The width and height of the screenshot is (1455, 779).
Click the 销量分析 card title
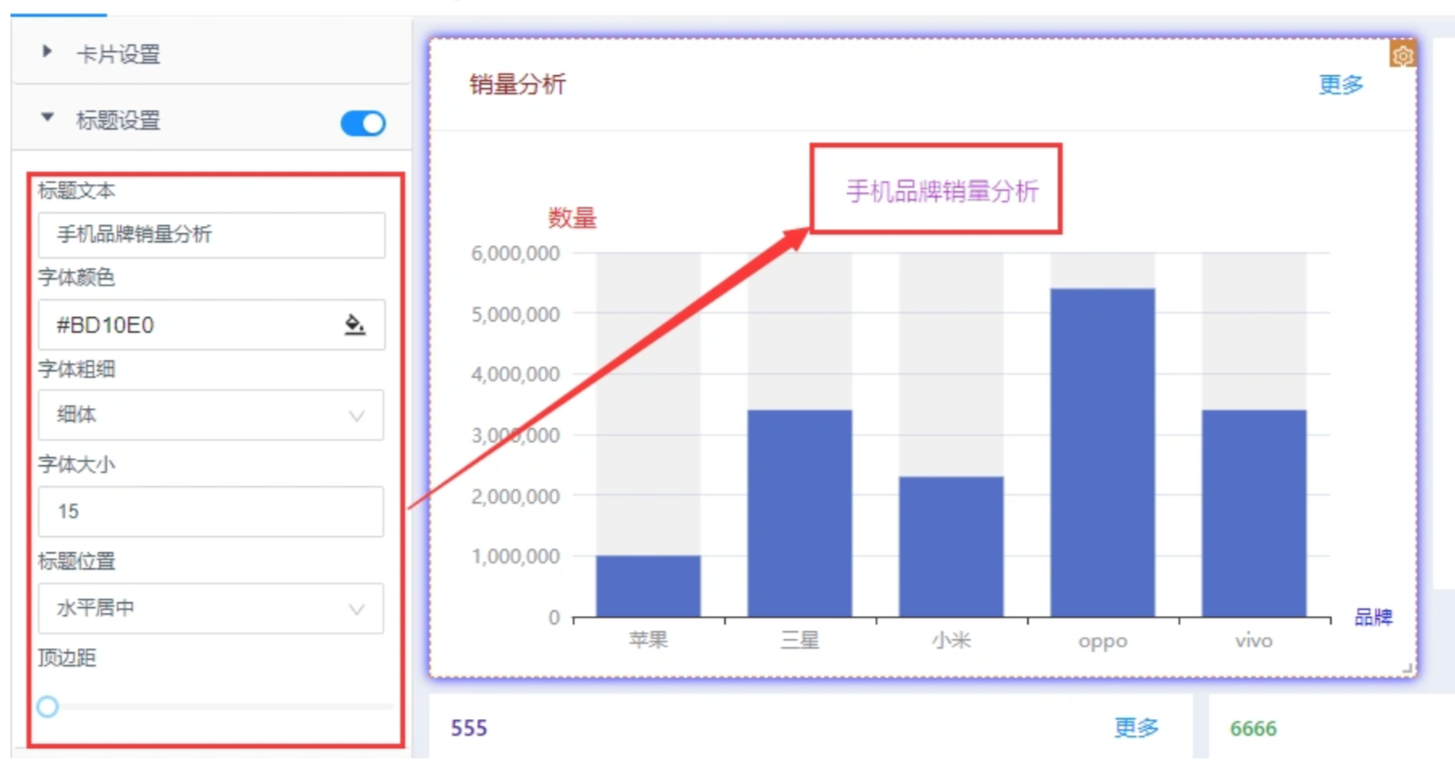point(518,85)
